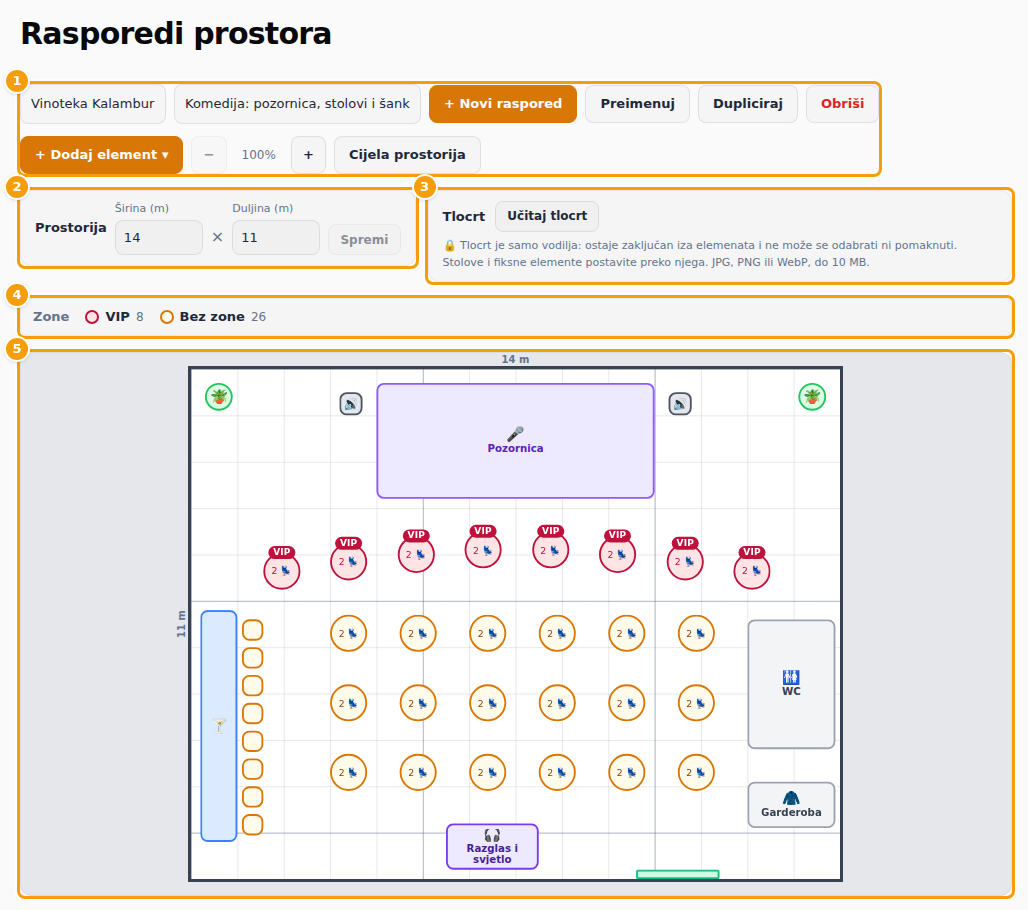Click the plant in the top-right corner
This screenshot has width=1028, height=910.
(x=812, y=397)
